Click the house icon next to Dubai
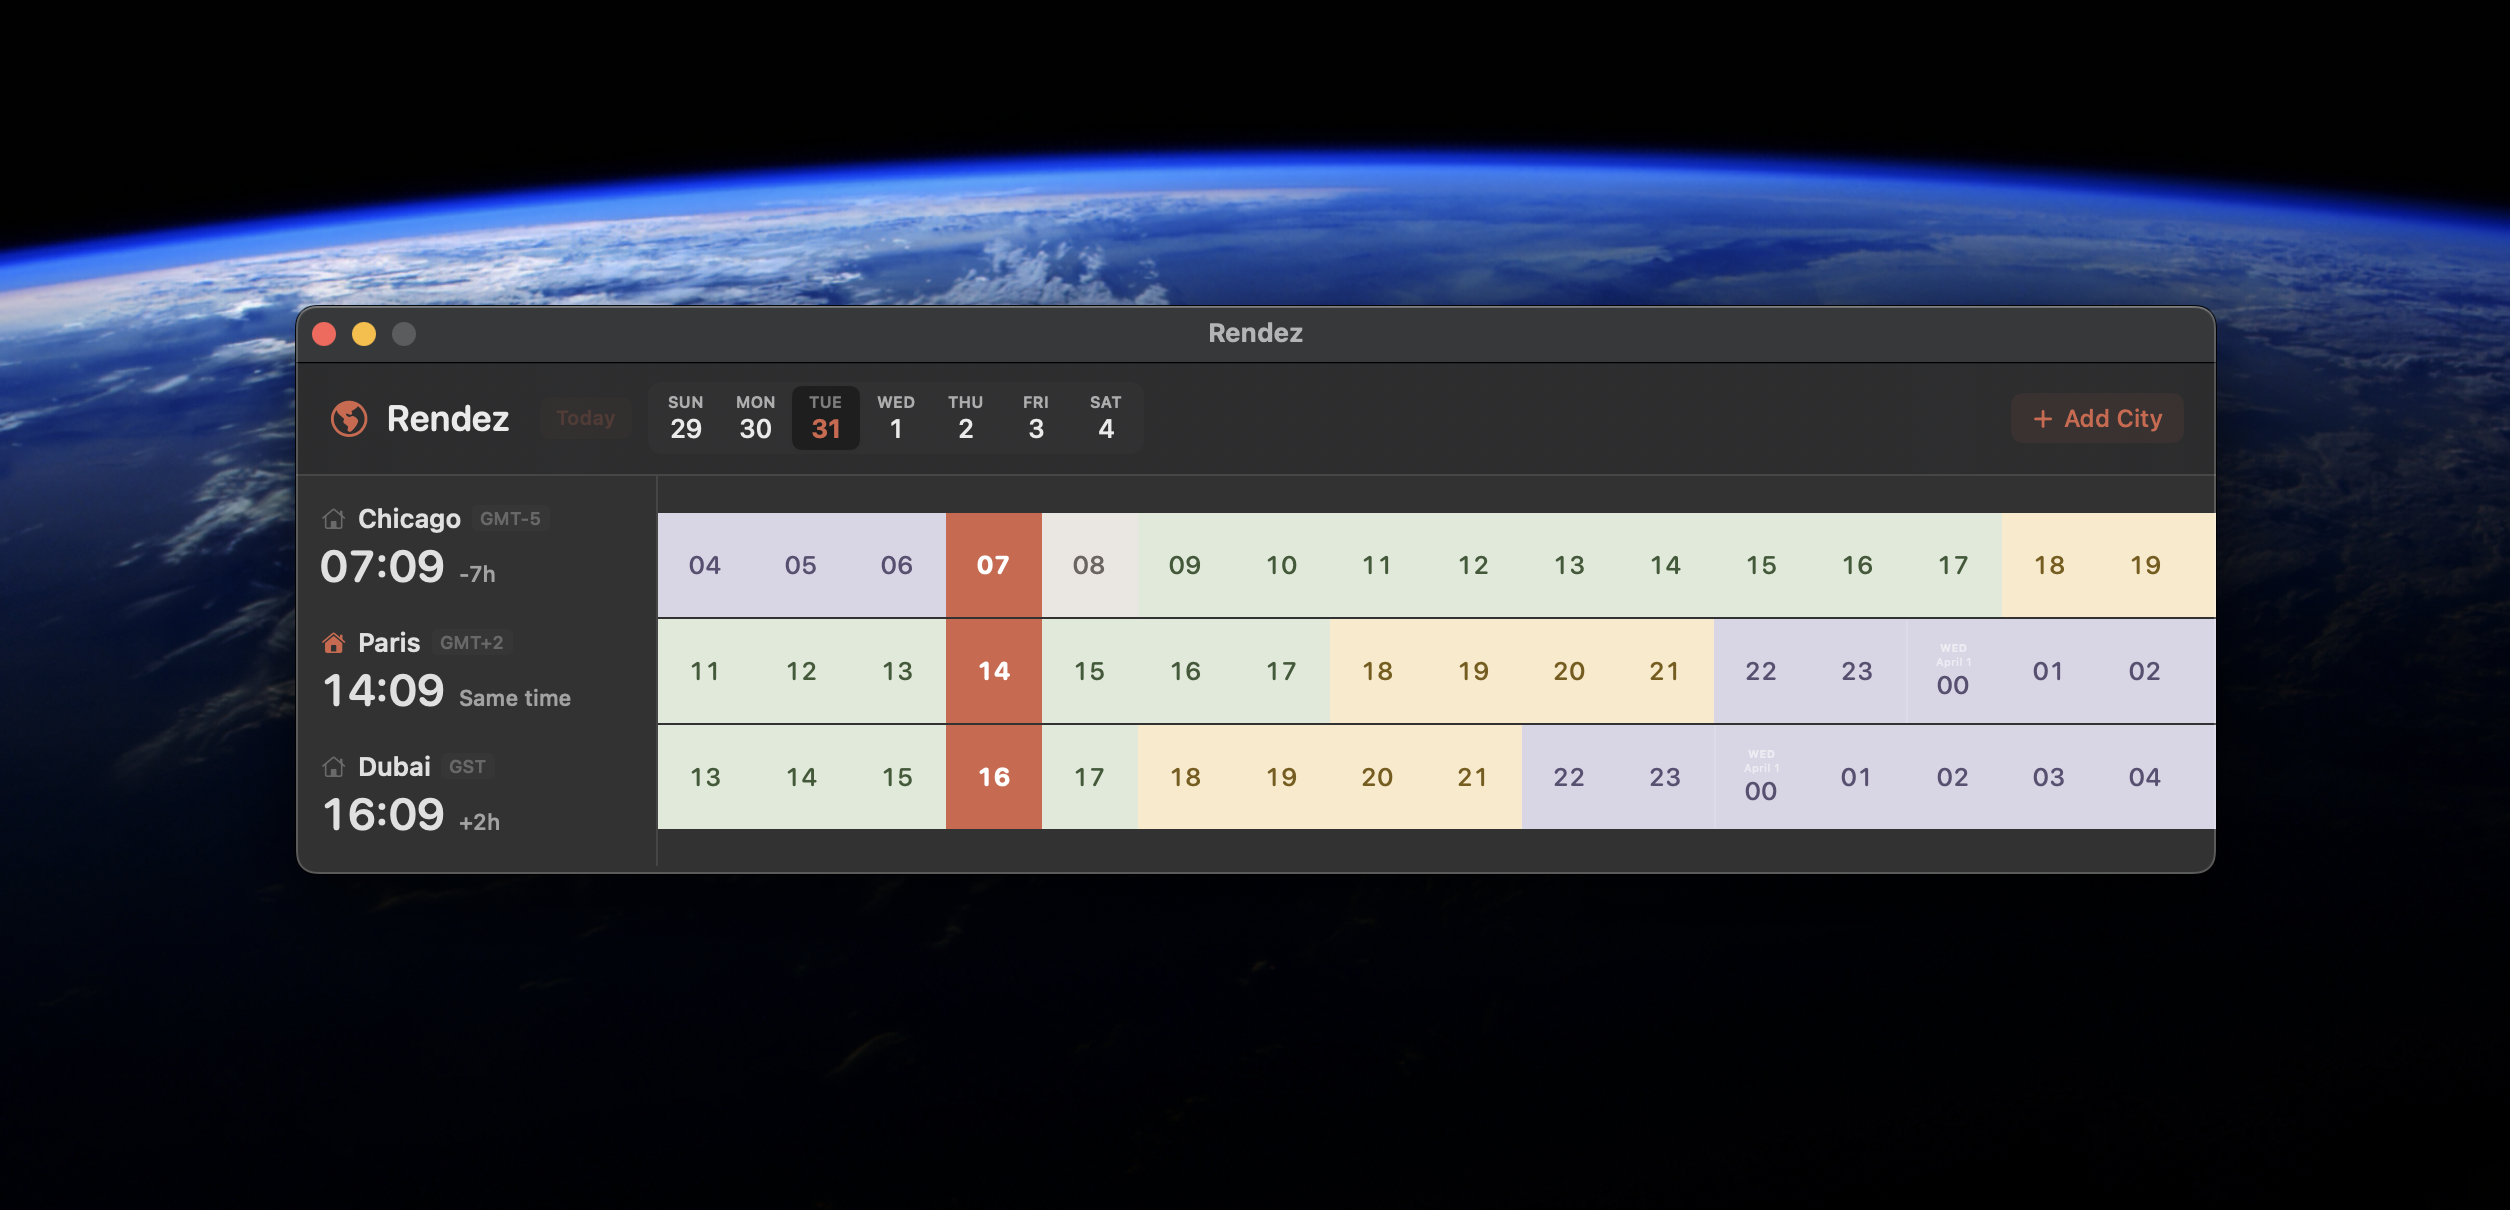The width and height of the screenshot is (2510, 1210). click(334, 766)
